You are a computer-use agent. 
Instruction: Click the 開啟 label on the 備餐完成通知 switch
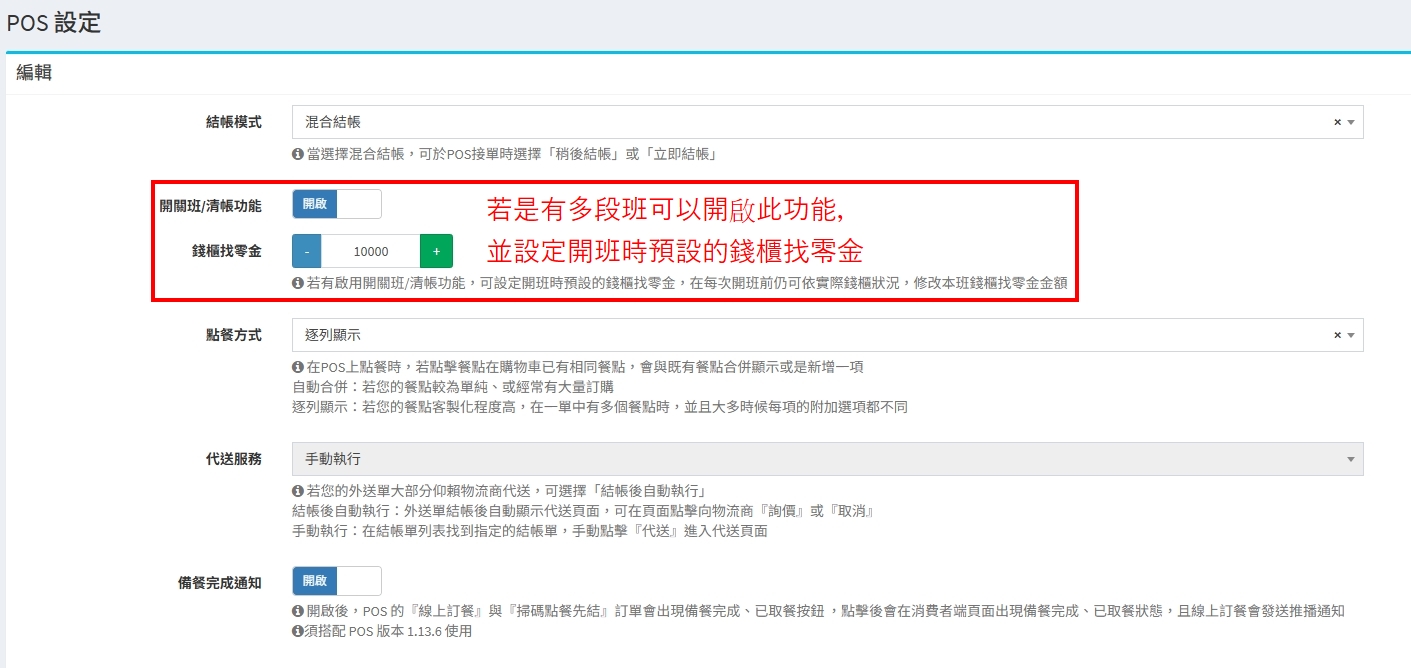[x=315, y=581]
